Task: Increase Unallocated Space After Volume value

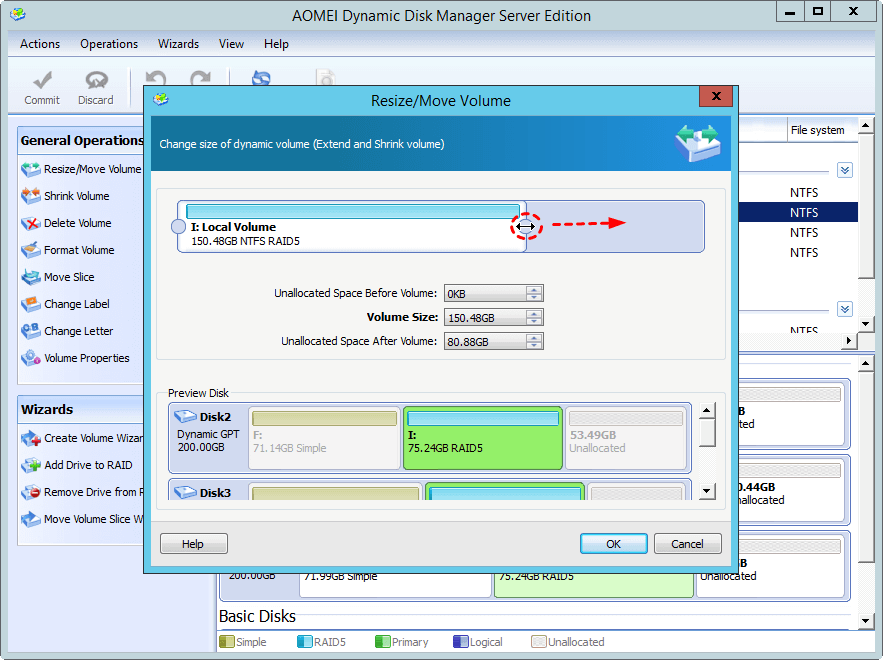Action: click(534, 338)
